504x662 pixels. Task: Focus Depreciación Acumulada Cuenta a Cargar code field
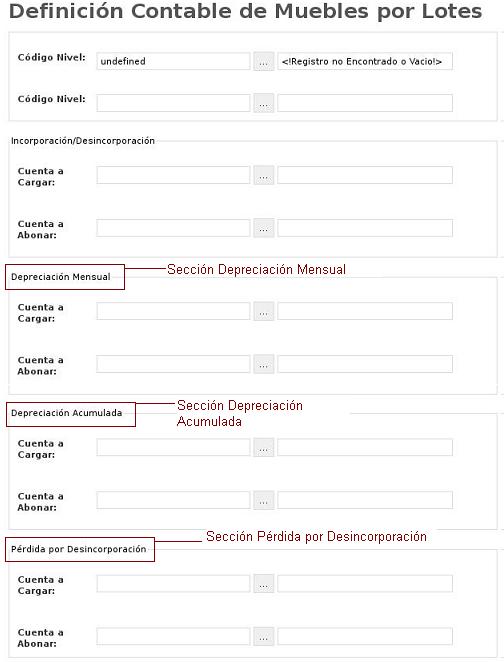click(x=173, y=448)
